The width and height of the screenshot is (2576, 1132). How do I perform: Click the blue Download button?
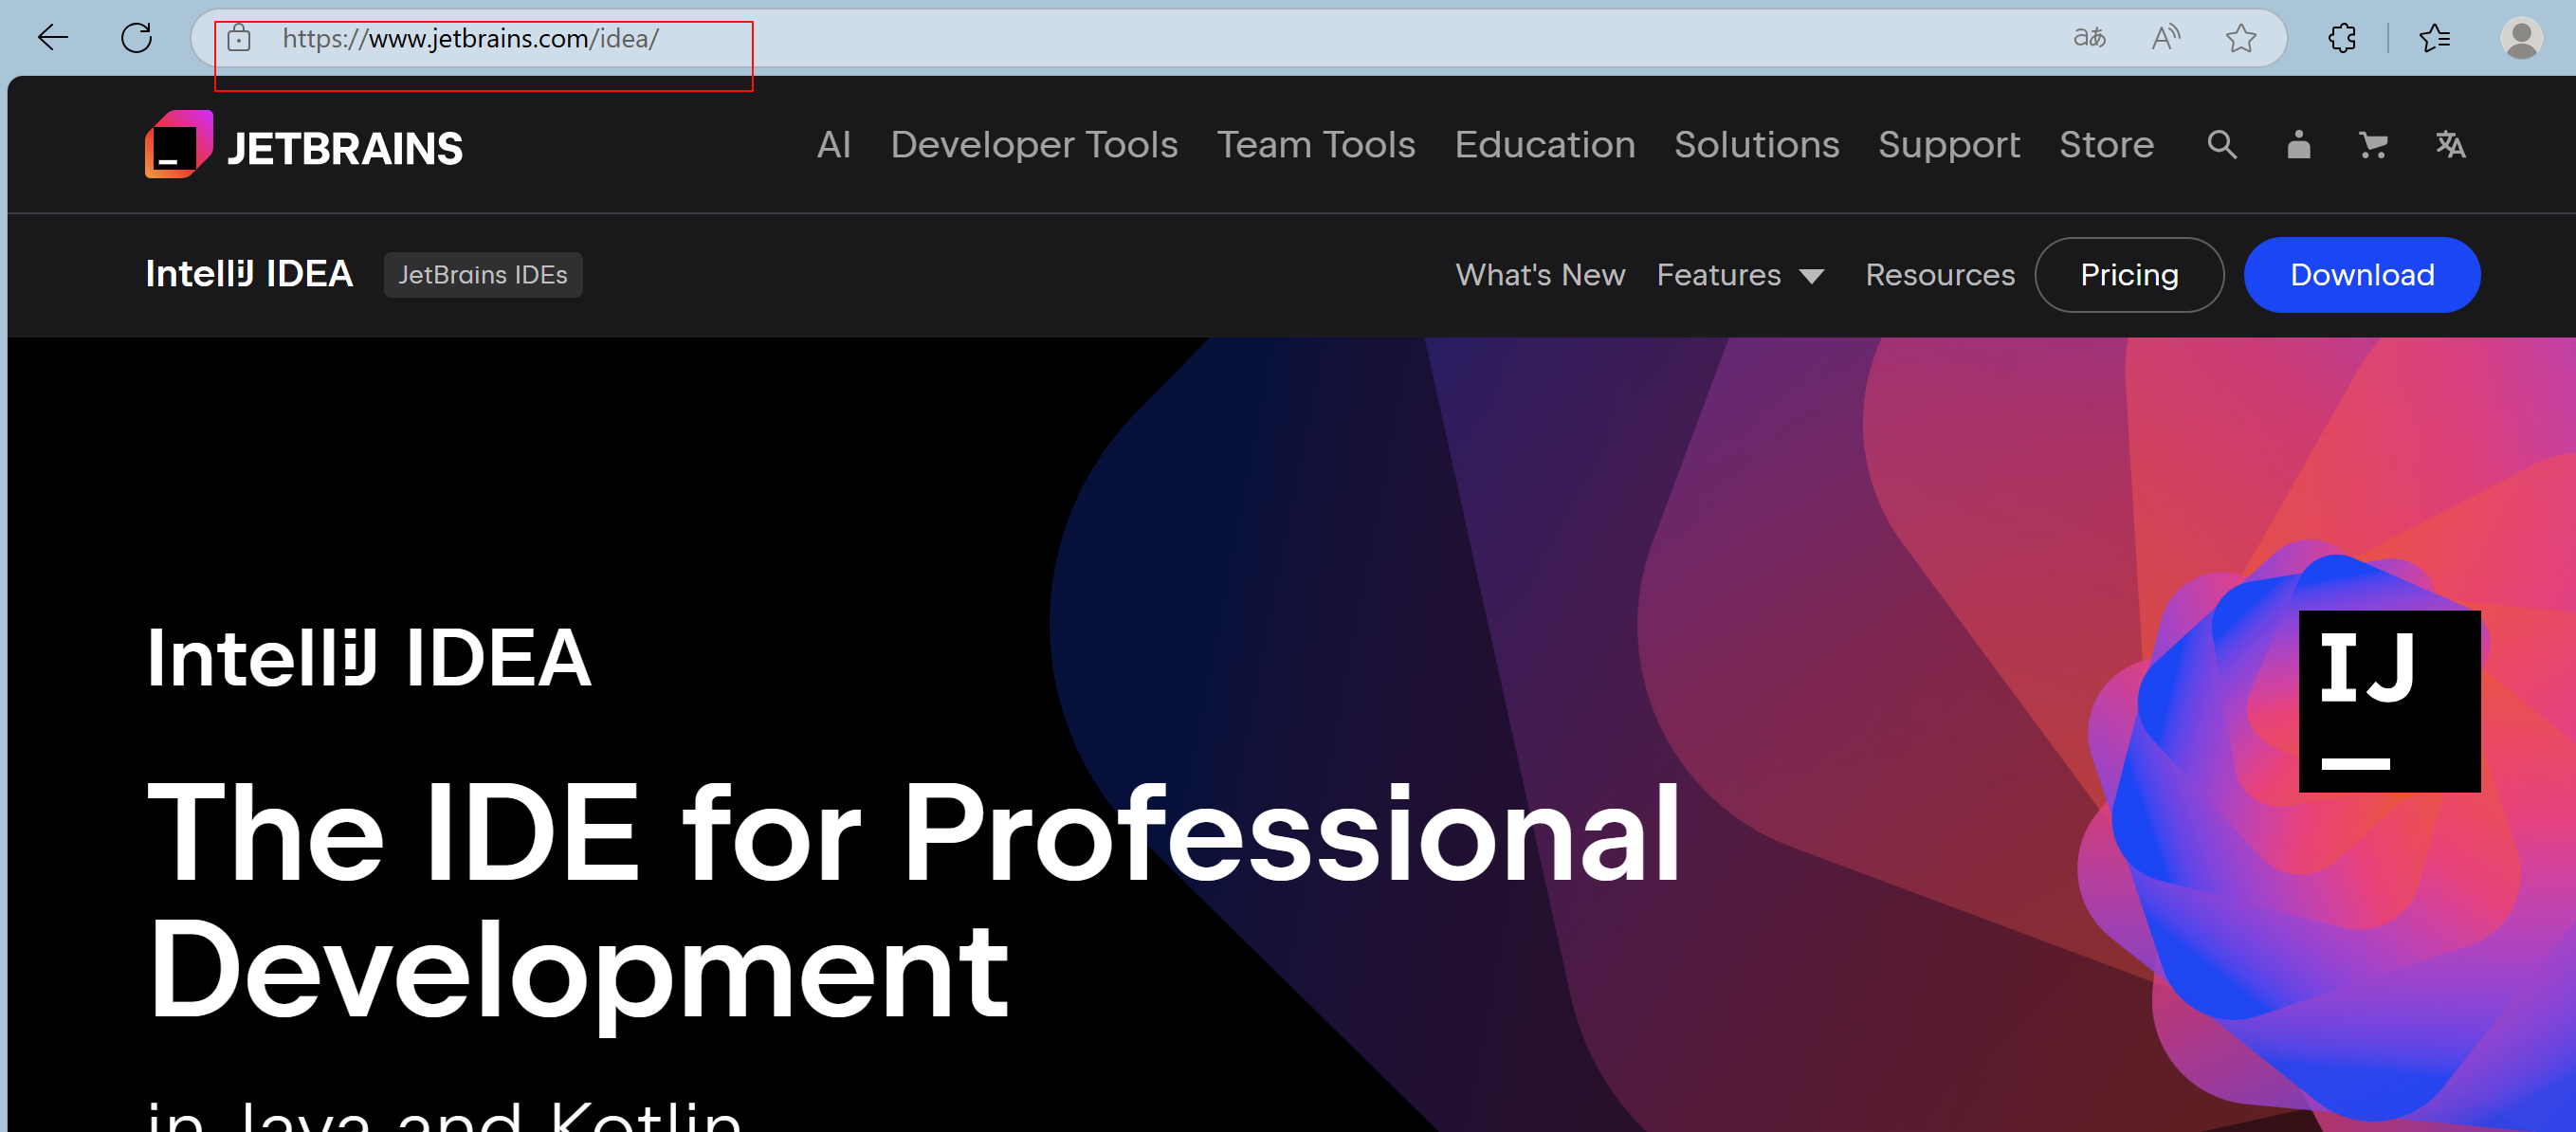[2361, 275]
